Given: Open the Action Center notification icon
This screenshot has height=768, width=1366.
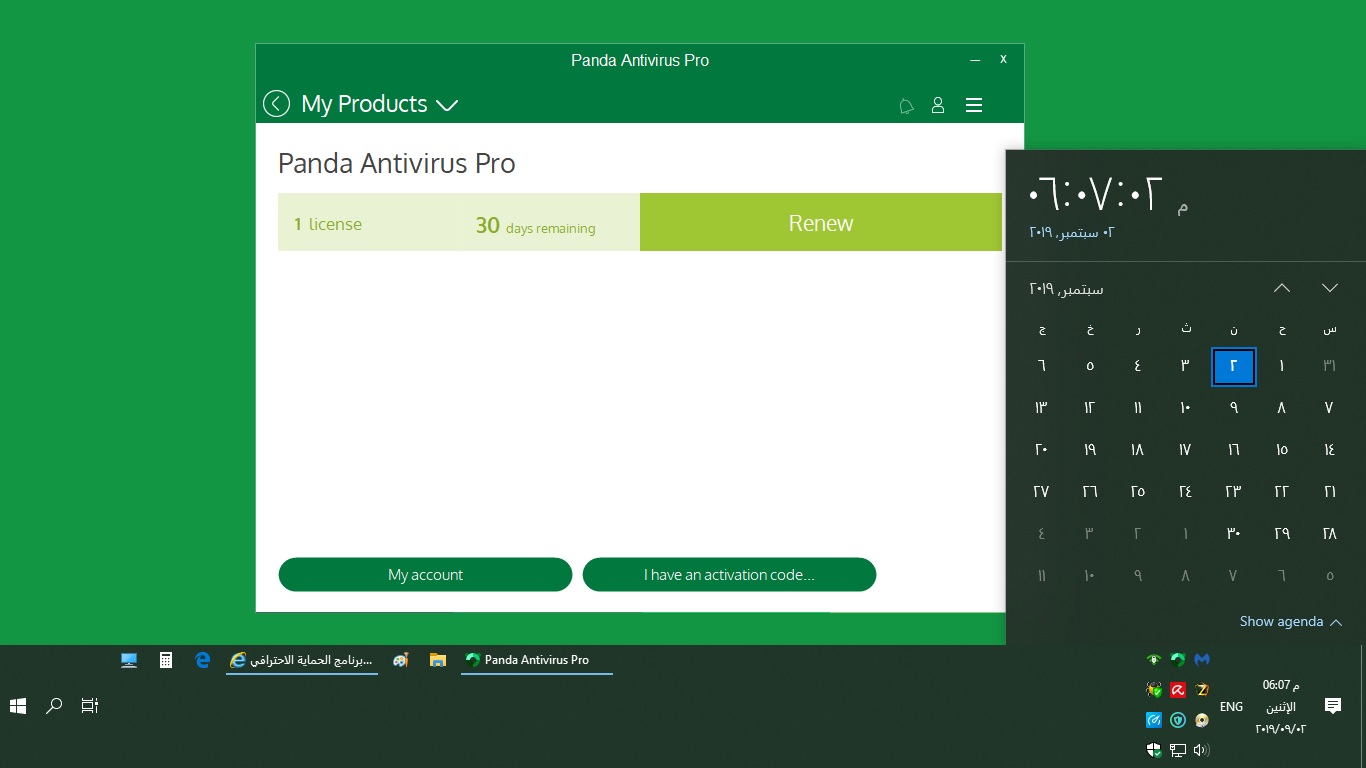Looking at the screenshot, I should pyautogui.click(x=1333, y=706).
